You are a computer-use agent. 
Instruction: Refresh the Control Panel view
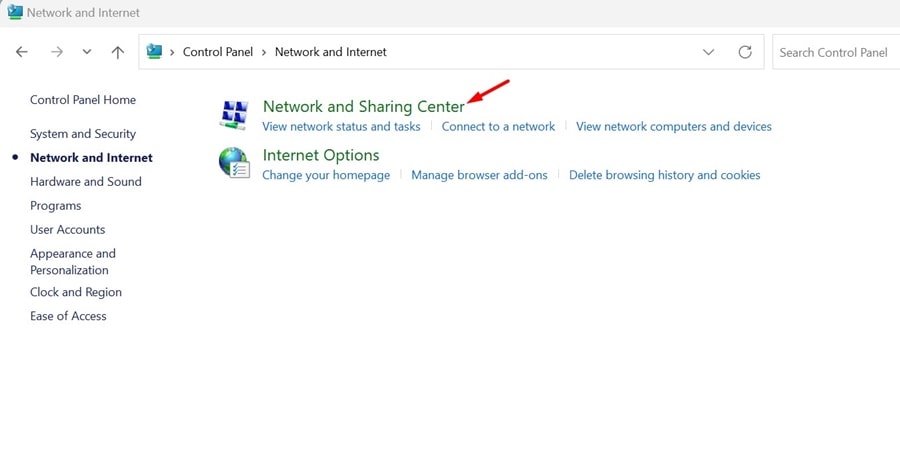pos(744,52)
